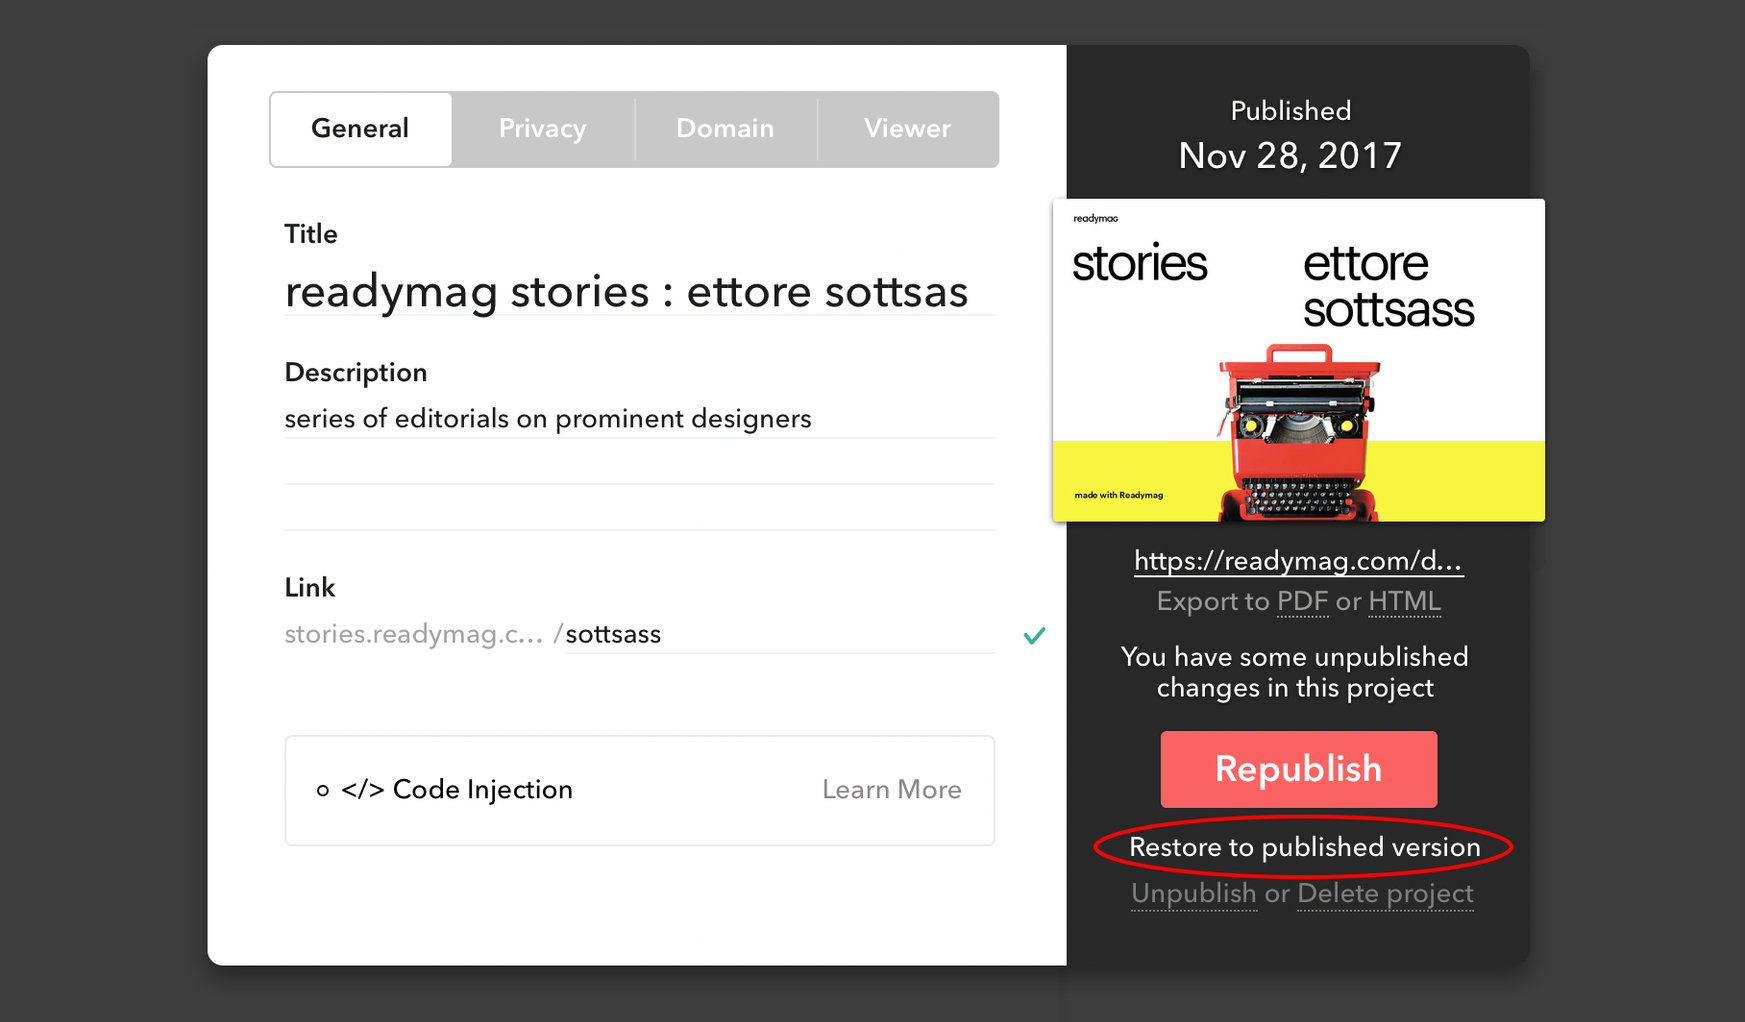
Task: Click the Description text field
Action: click(639, 418)
